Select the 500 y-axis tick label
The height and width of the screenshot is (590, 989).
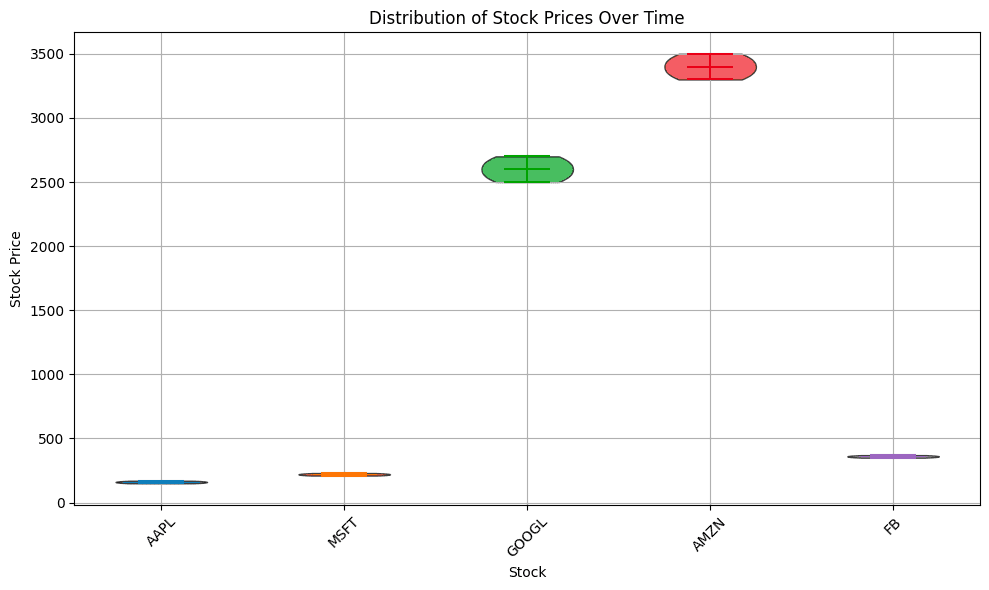click(x=53, y=438)
